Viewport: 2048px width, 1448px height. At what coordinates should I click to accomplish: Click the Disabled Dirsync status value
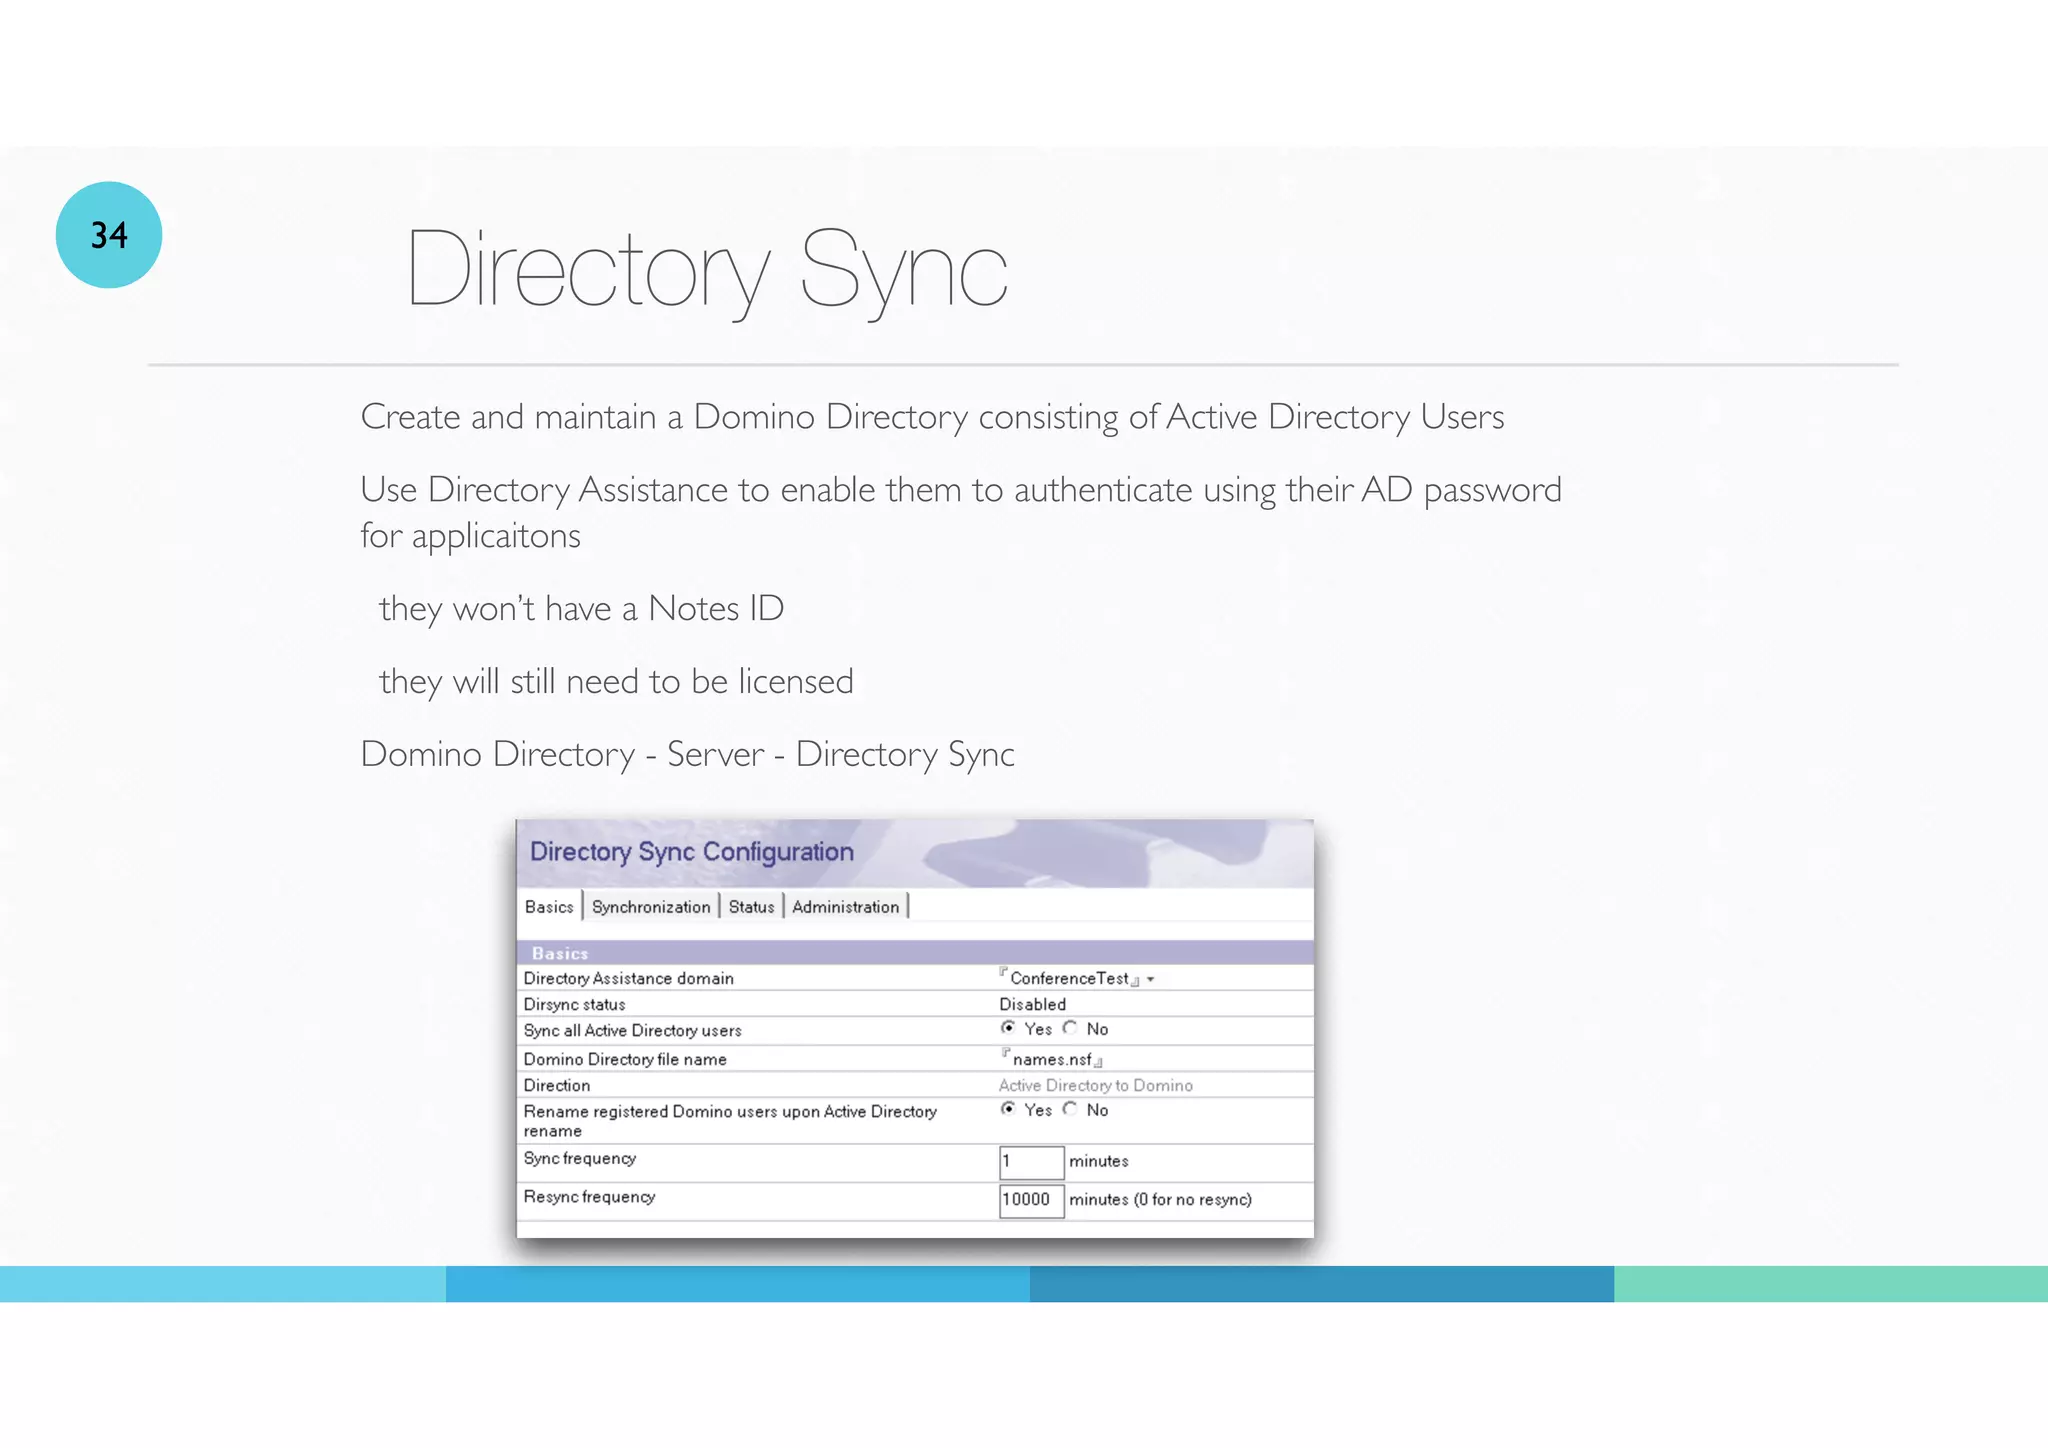(1032, 1004)
